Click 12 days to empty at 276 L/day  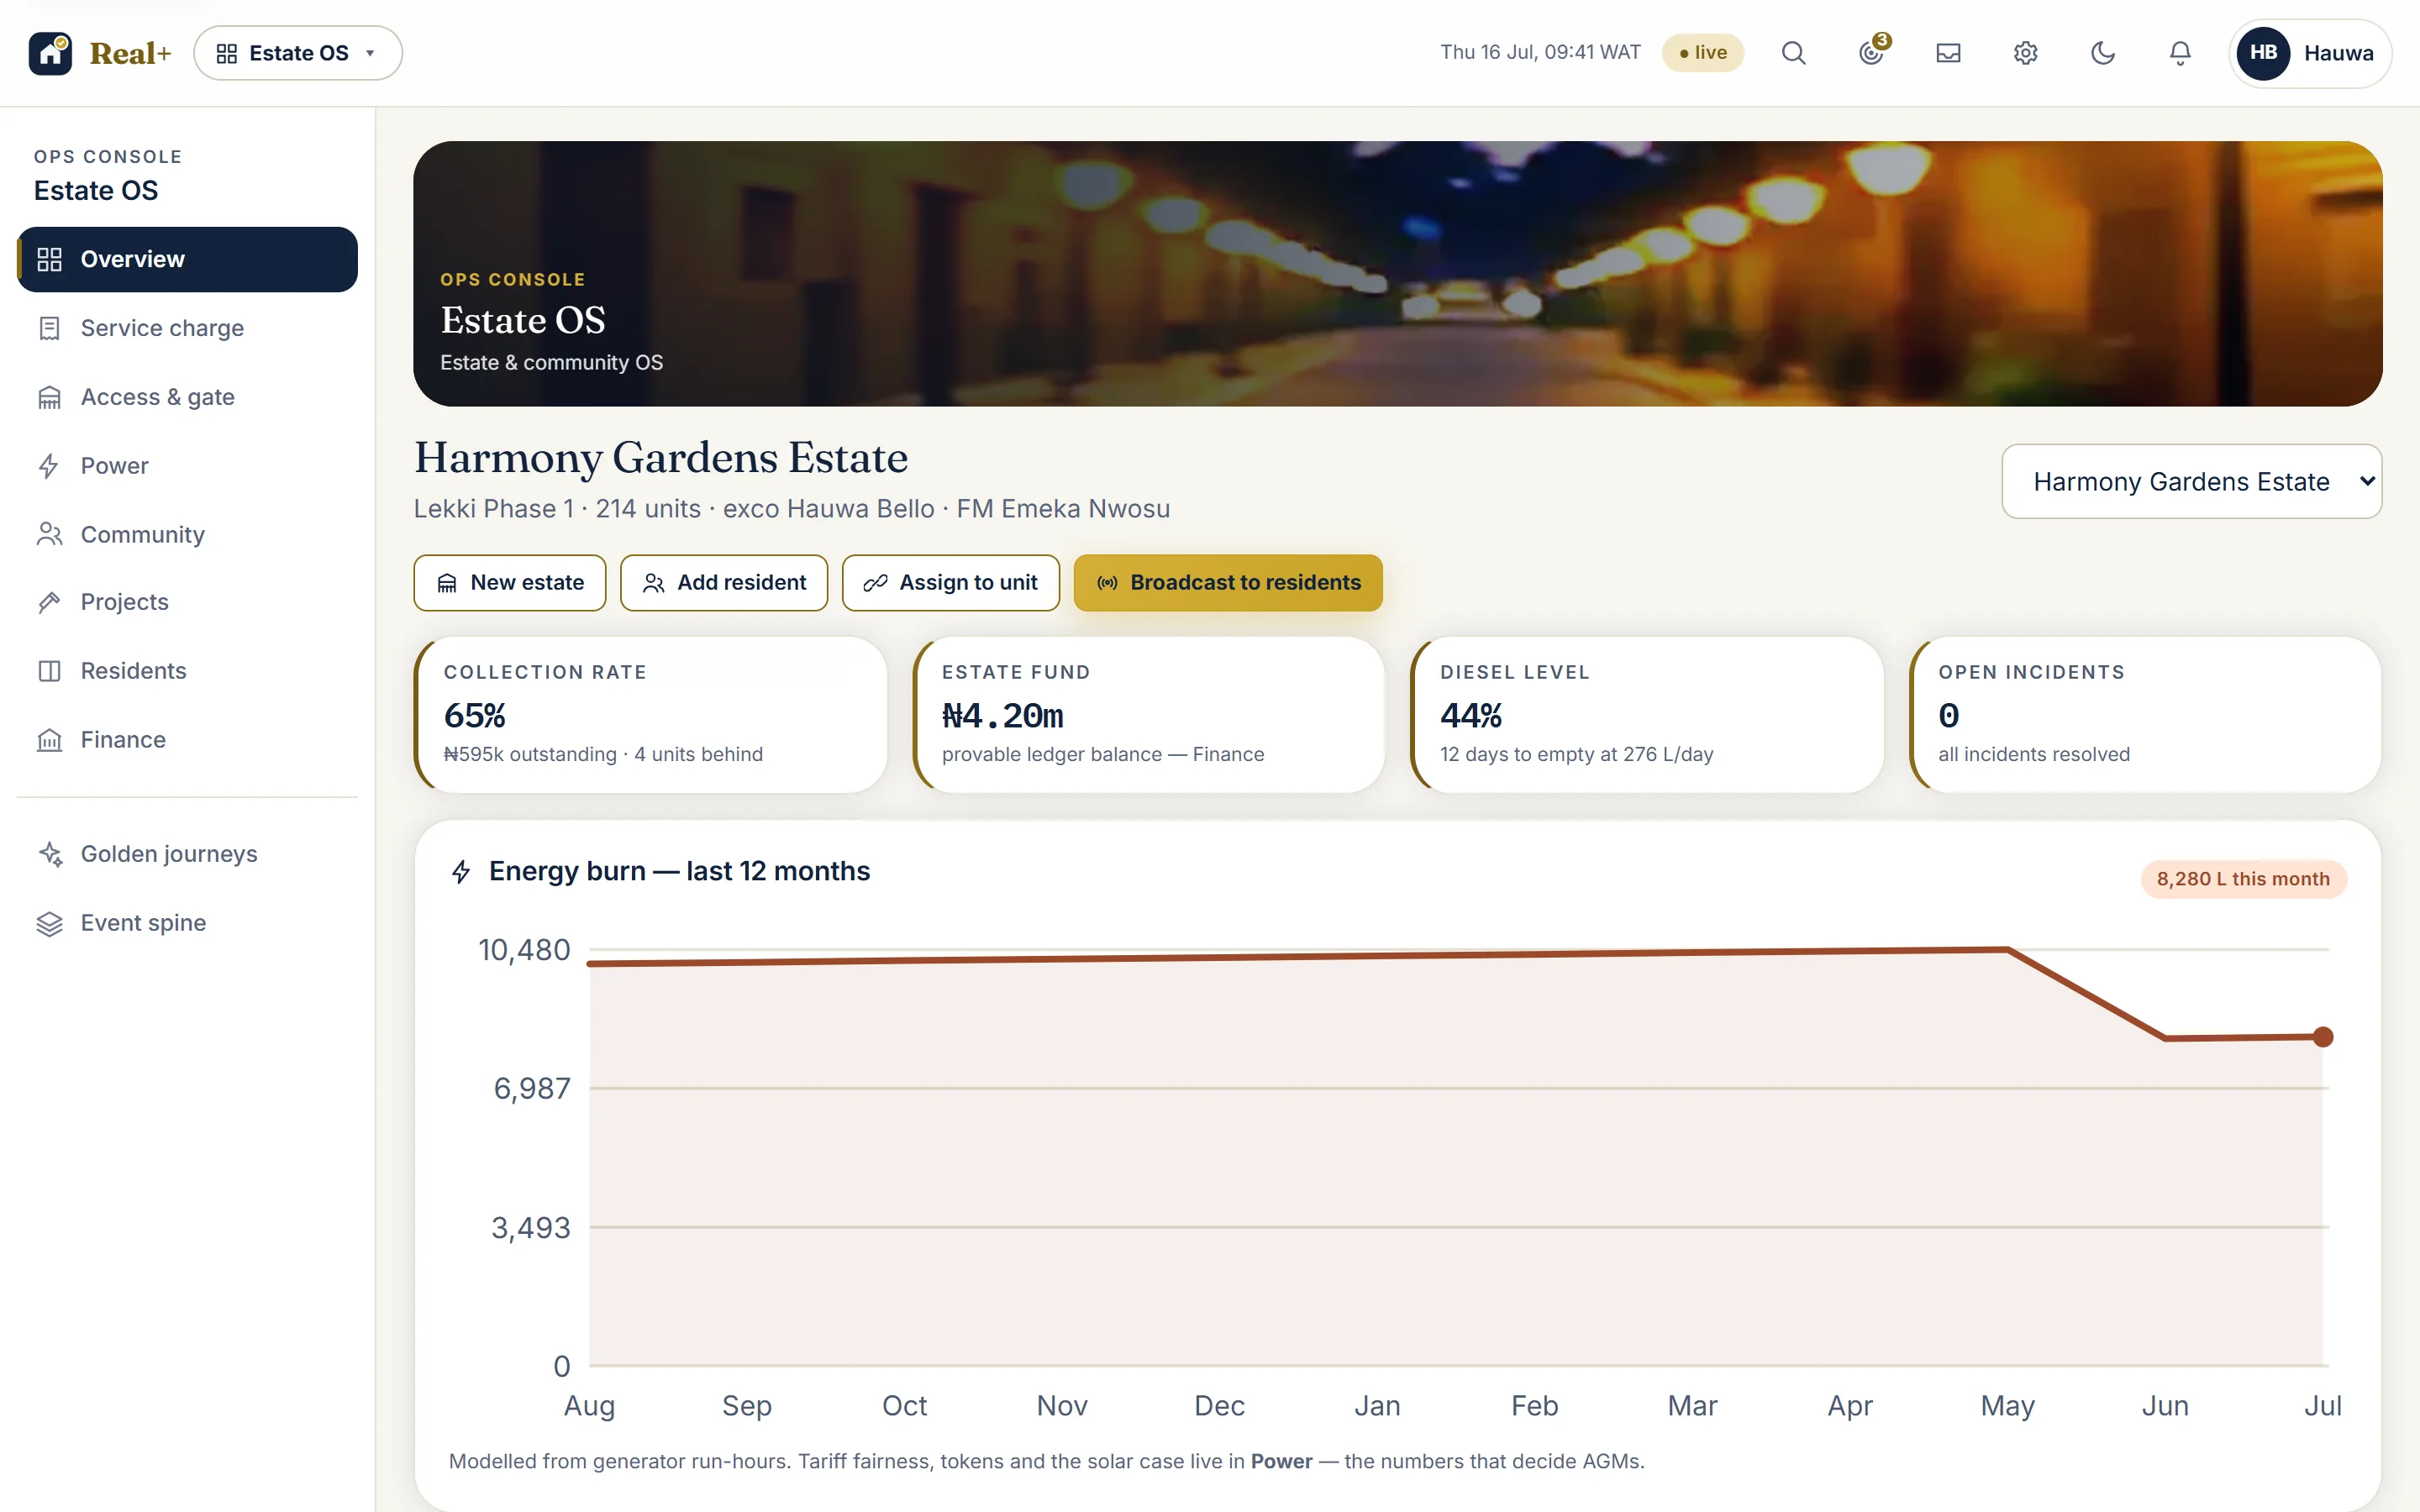pyautogui.click(x=1576, y=754)
